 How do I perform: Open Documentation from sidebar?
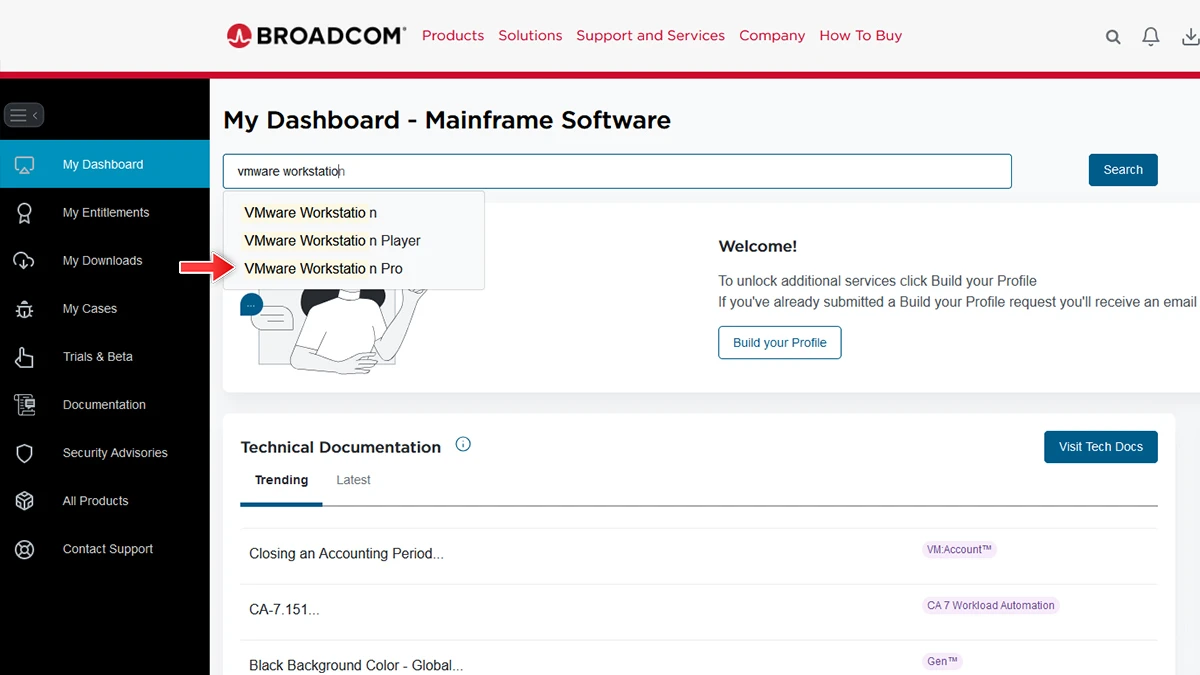click(x=105, y=404)
